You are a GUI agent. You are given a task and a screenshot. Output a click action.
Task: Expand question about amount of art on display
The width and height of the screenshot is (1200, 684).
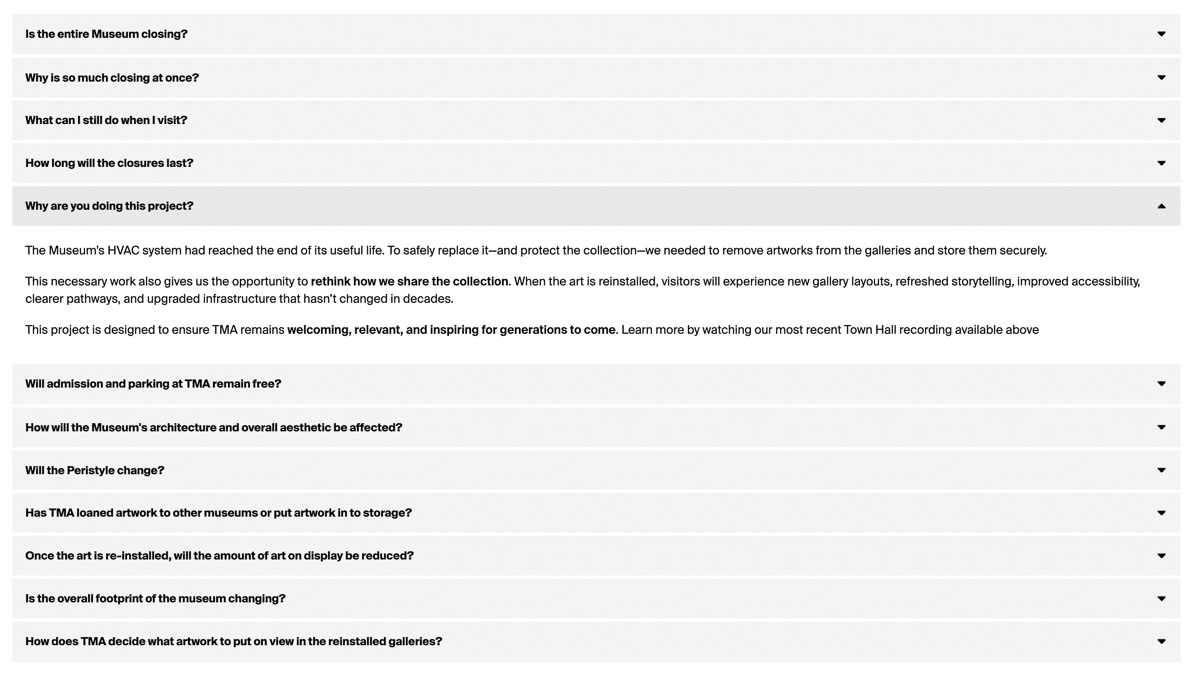tap(596, 556)
